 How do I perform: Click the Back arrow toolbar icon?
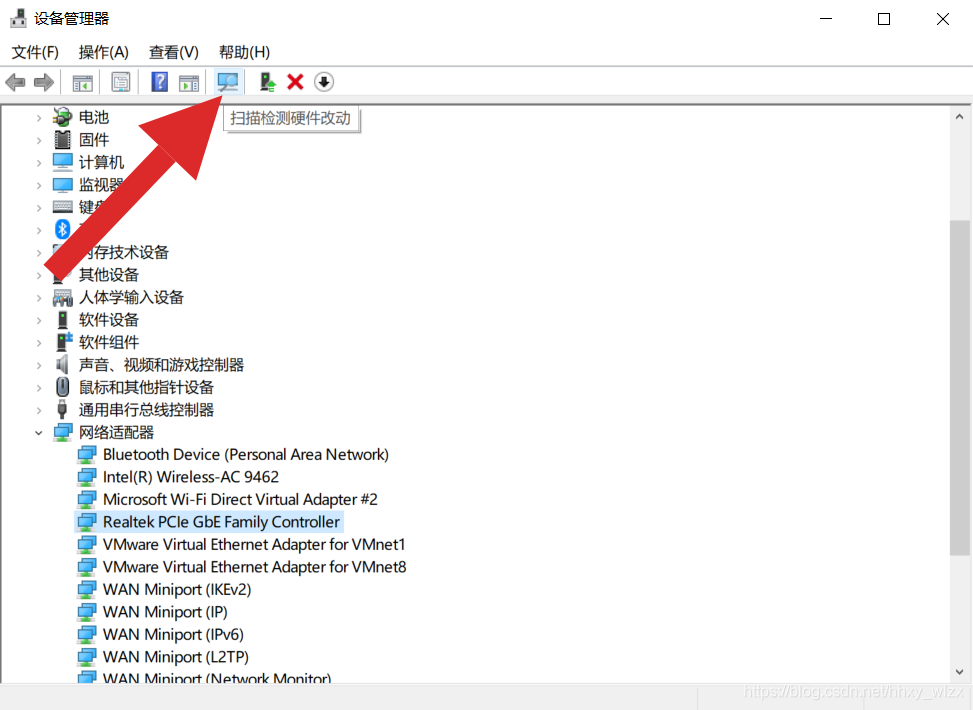16,82
